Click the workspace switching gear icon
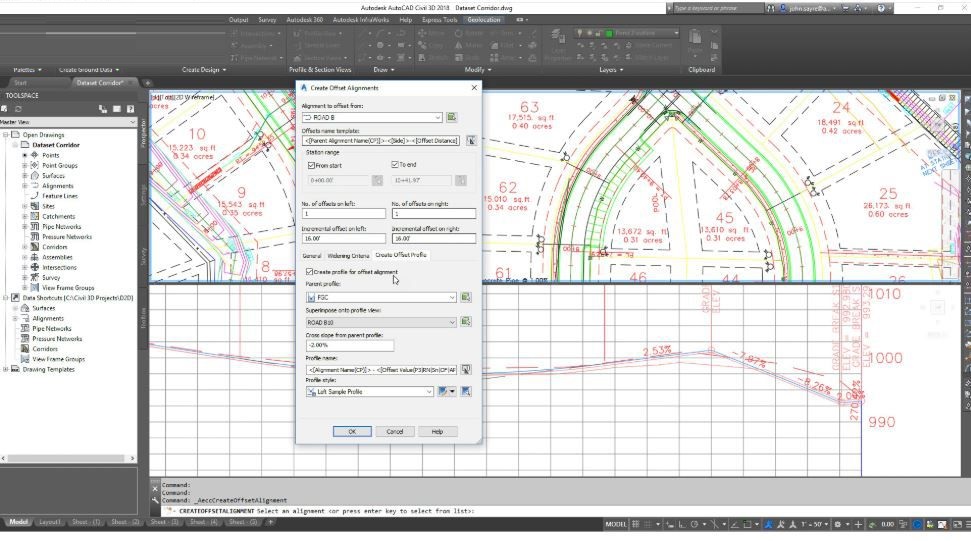This screenshot has height=541, width=971. pyautogui.click(x=837, y=524)
